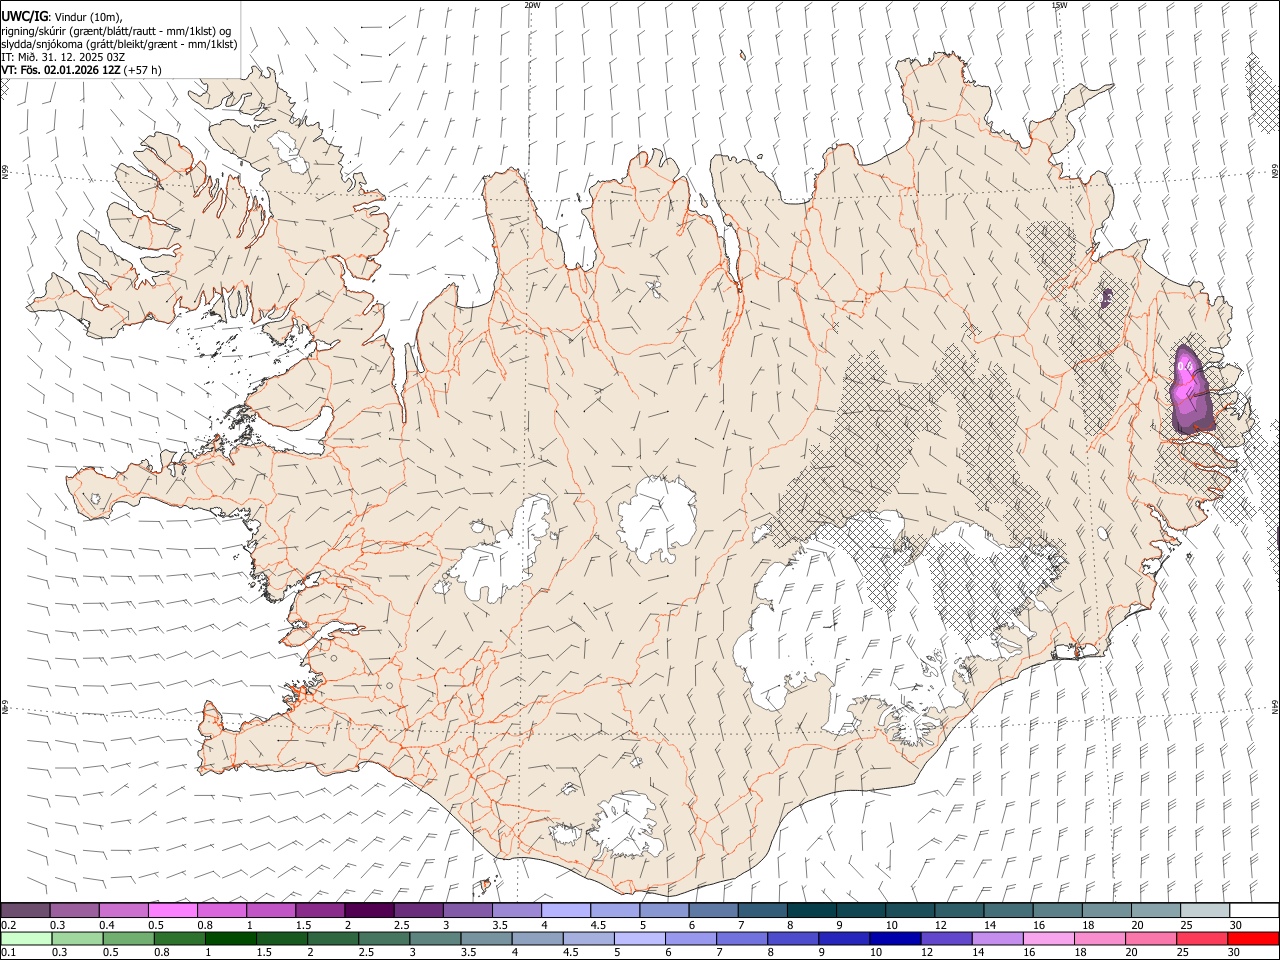The image size is (1280, 960).
Task: Click the 'UWC/IG: Vindur (10m)' title text
Action: [x=62, y=16]
